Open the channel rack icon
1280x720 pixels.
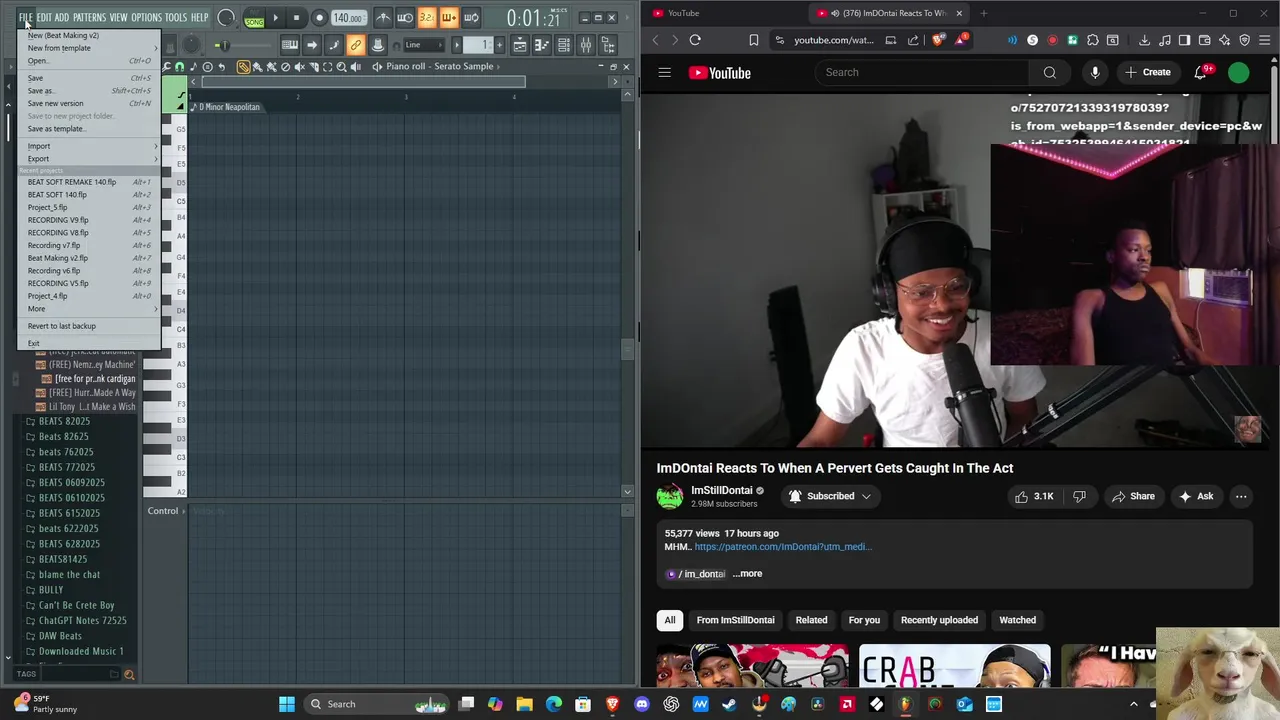(564, 45)
